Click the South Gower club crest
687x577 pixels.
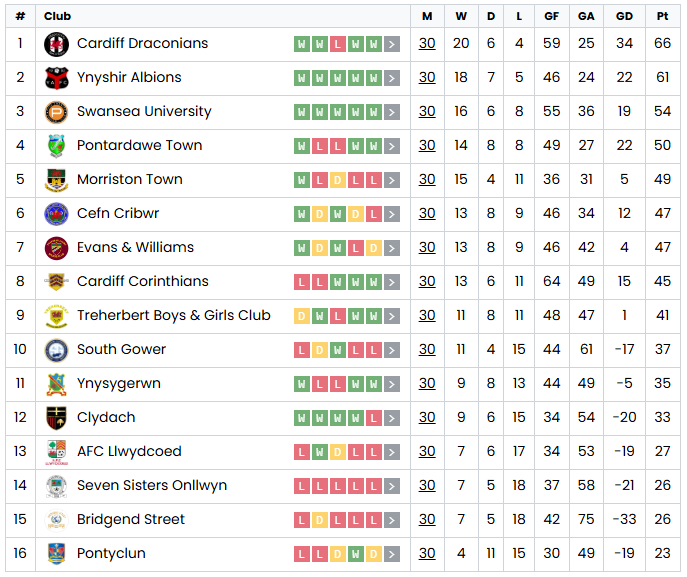pos(56,350)
